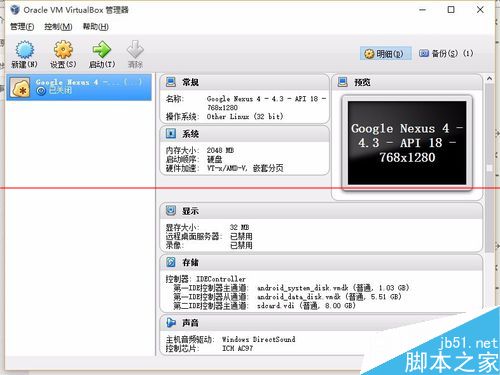Click the Audio (声音) speaker icon
This screenshot has height=375, width=500.
(x=171, y=322)
